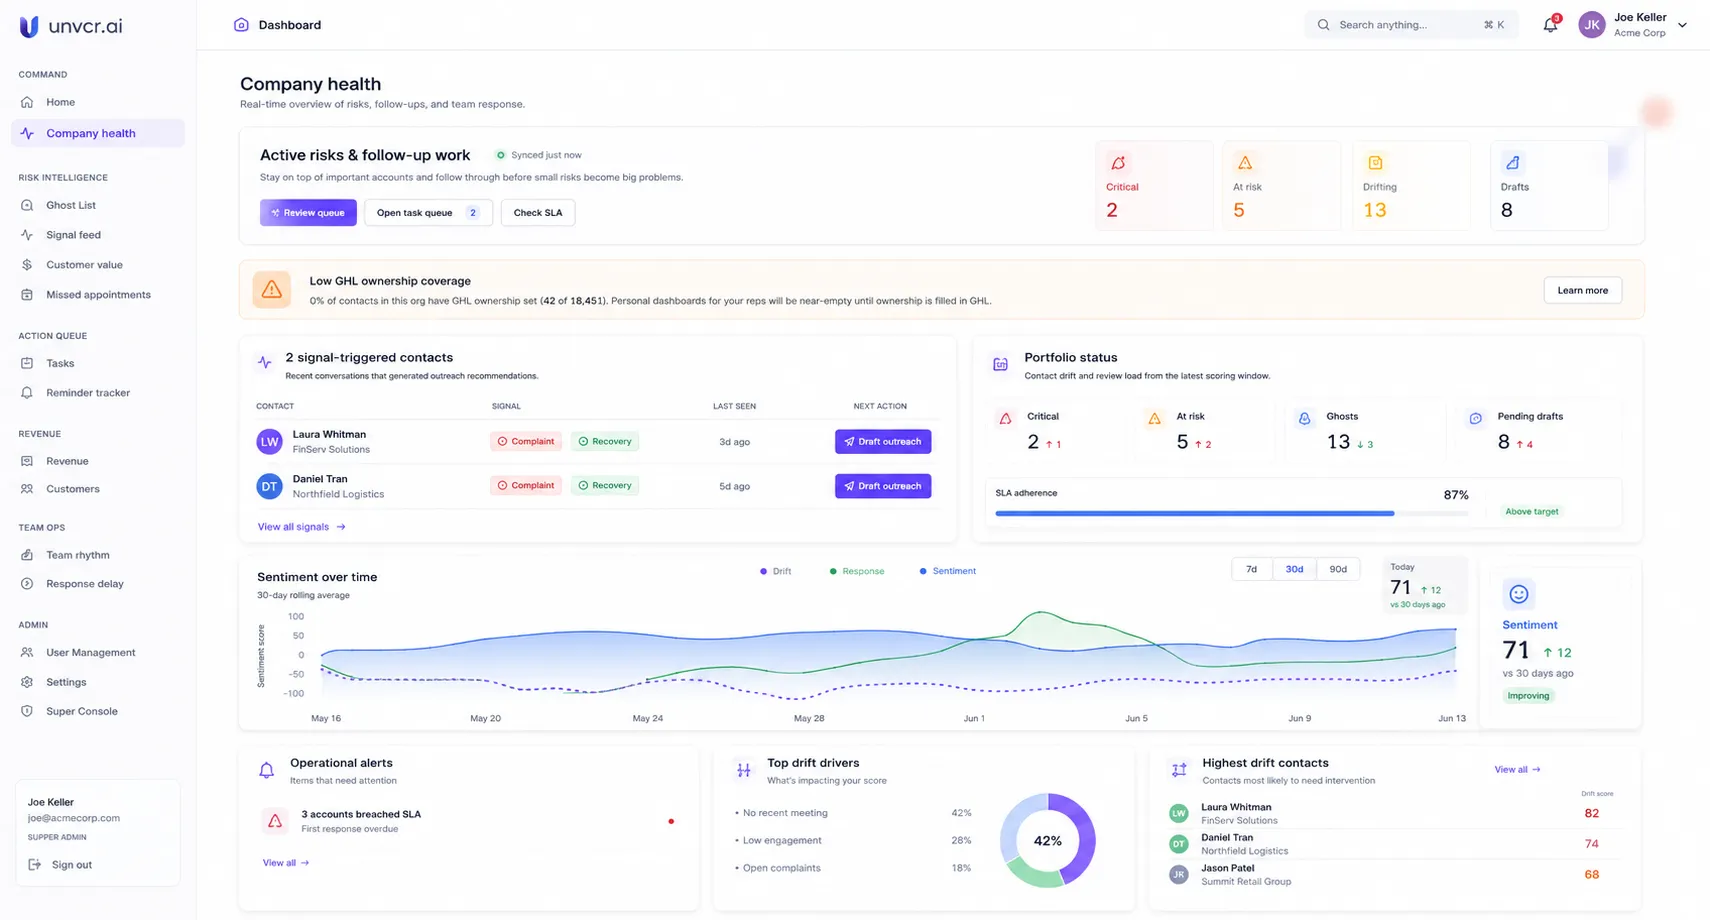This screenshot has height=920, width=1710.
Task: Click the Learn more button
Action: click(x=1583, y=290)
